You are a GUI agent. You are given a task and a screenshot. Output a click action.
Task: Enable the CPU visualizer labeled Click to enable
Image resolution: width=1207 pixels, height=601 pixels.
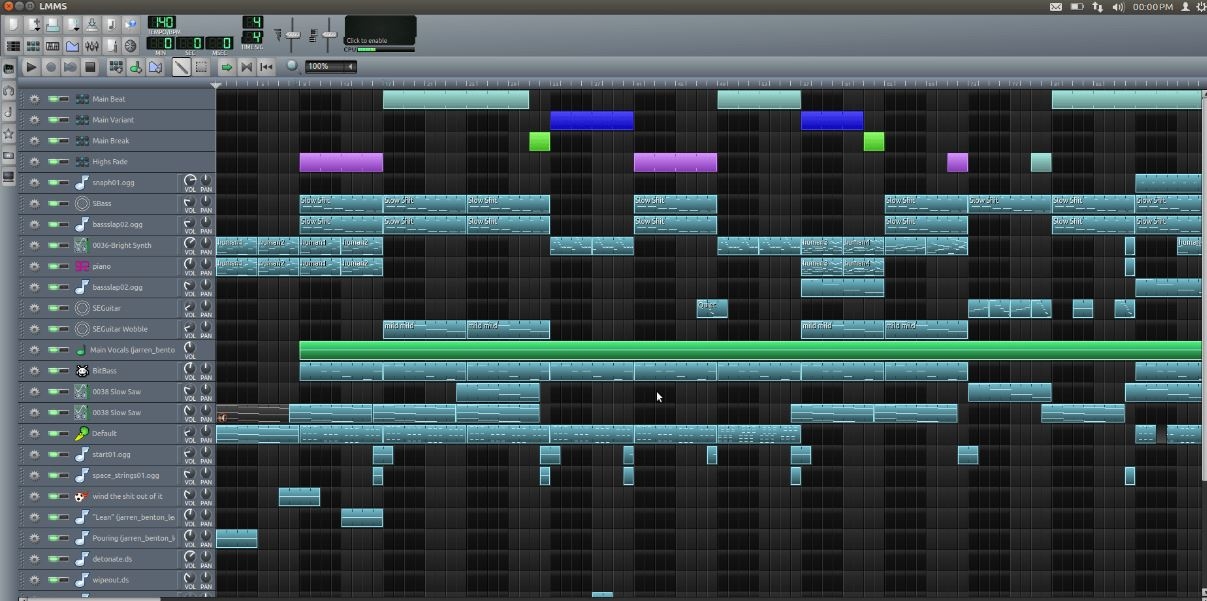(378, 30)
